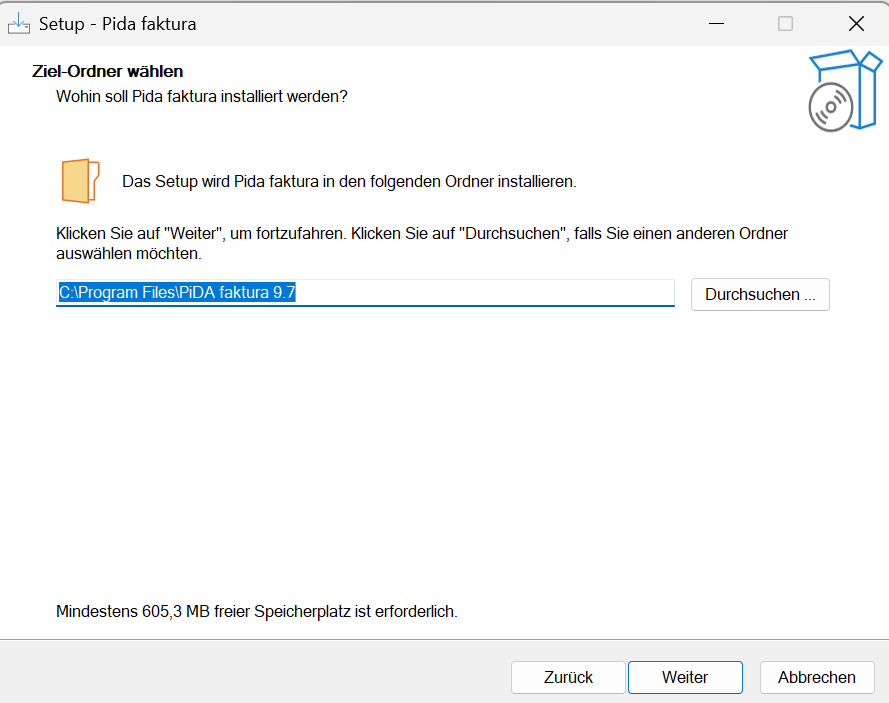This screenshot has height=703, width=889.
Task: Click the 'Setup - Pida faktura' window title
Action: pyautogui.click(x=117, y=24)
